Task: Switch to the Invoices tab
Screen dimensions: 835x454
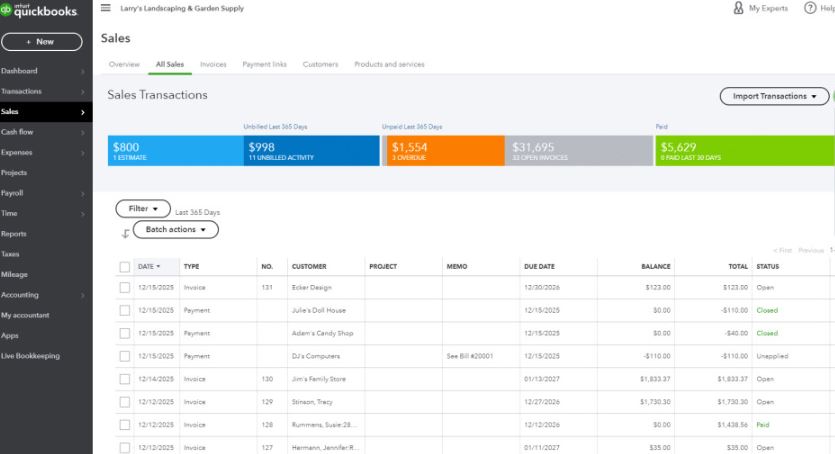Action: tap(213, 64)
